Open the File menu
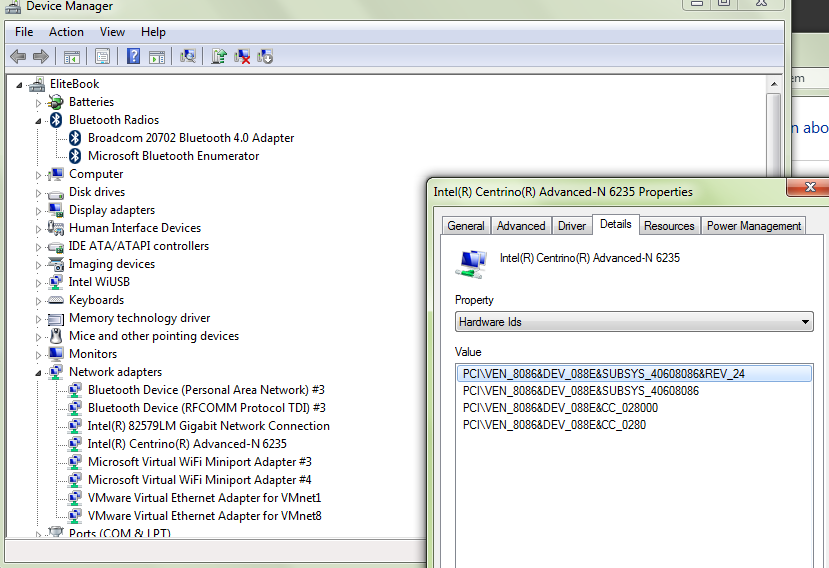 click(x=24, y=32)
